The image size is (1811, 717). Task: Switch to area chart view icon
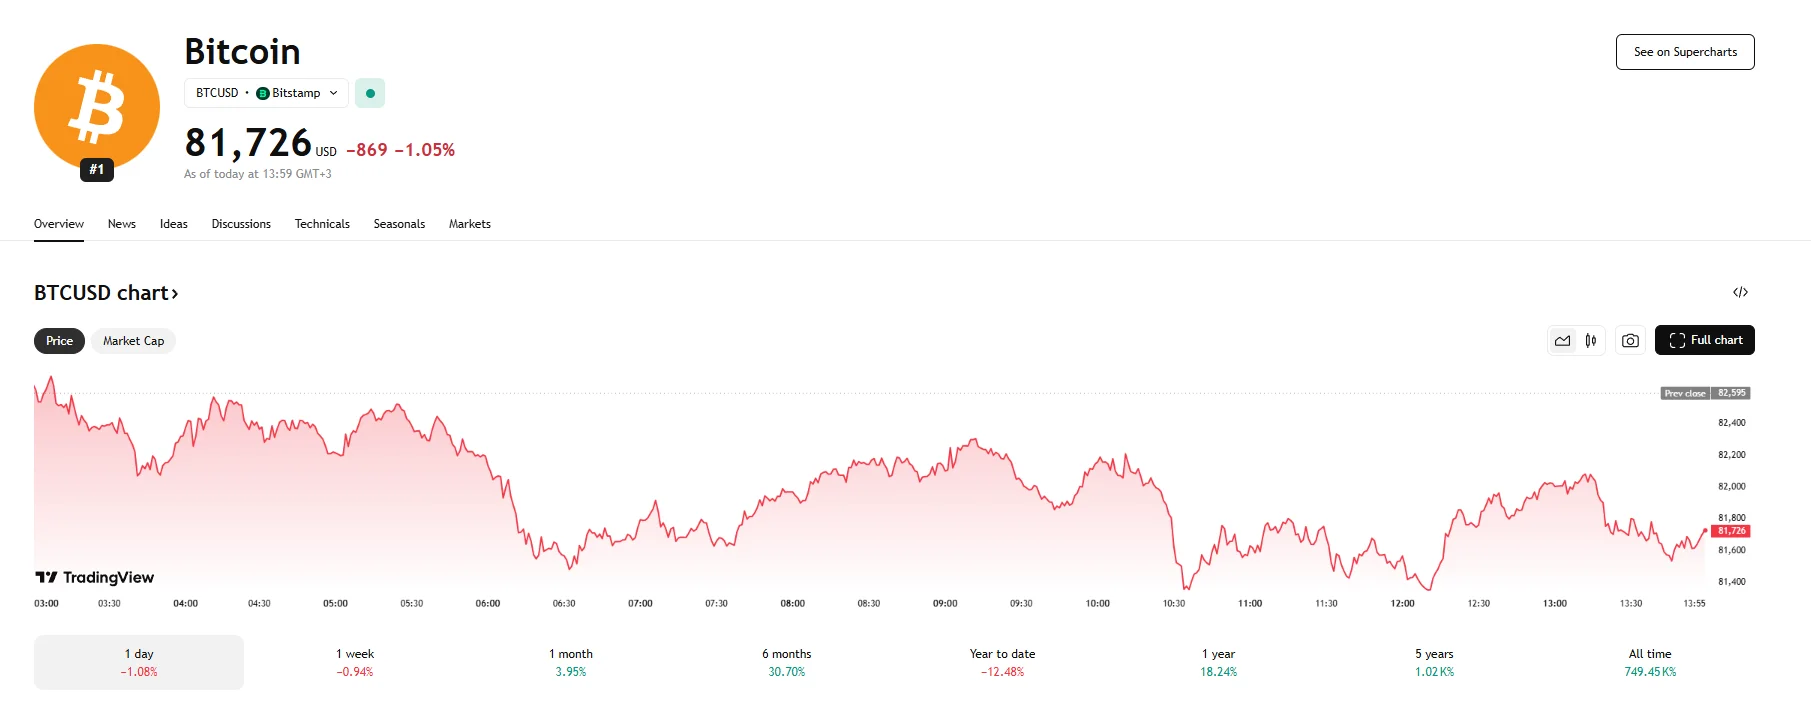pos(1562,341)
